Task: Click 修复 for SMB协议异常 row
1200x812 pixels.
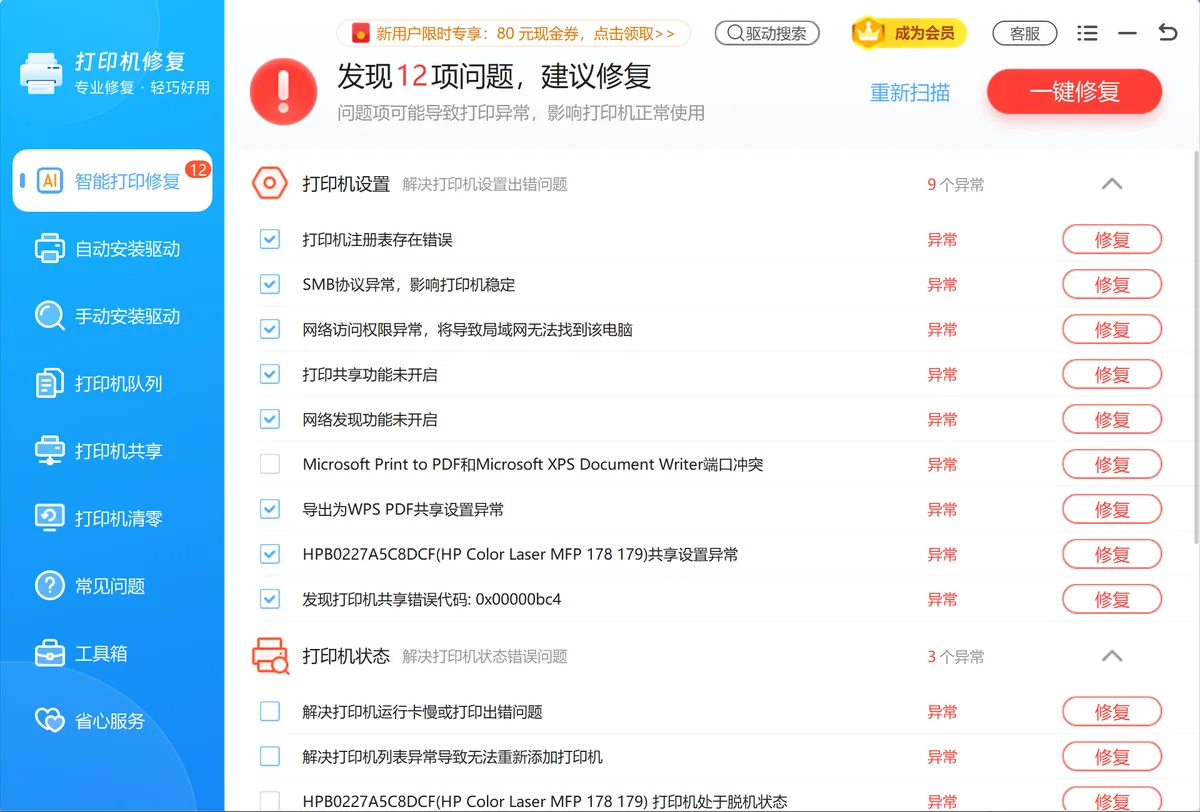Action: 1112,284
